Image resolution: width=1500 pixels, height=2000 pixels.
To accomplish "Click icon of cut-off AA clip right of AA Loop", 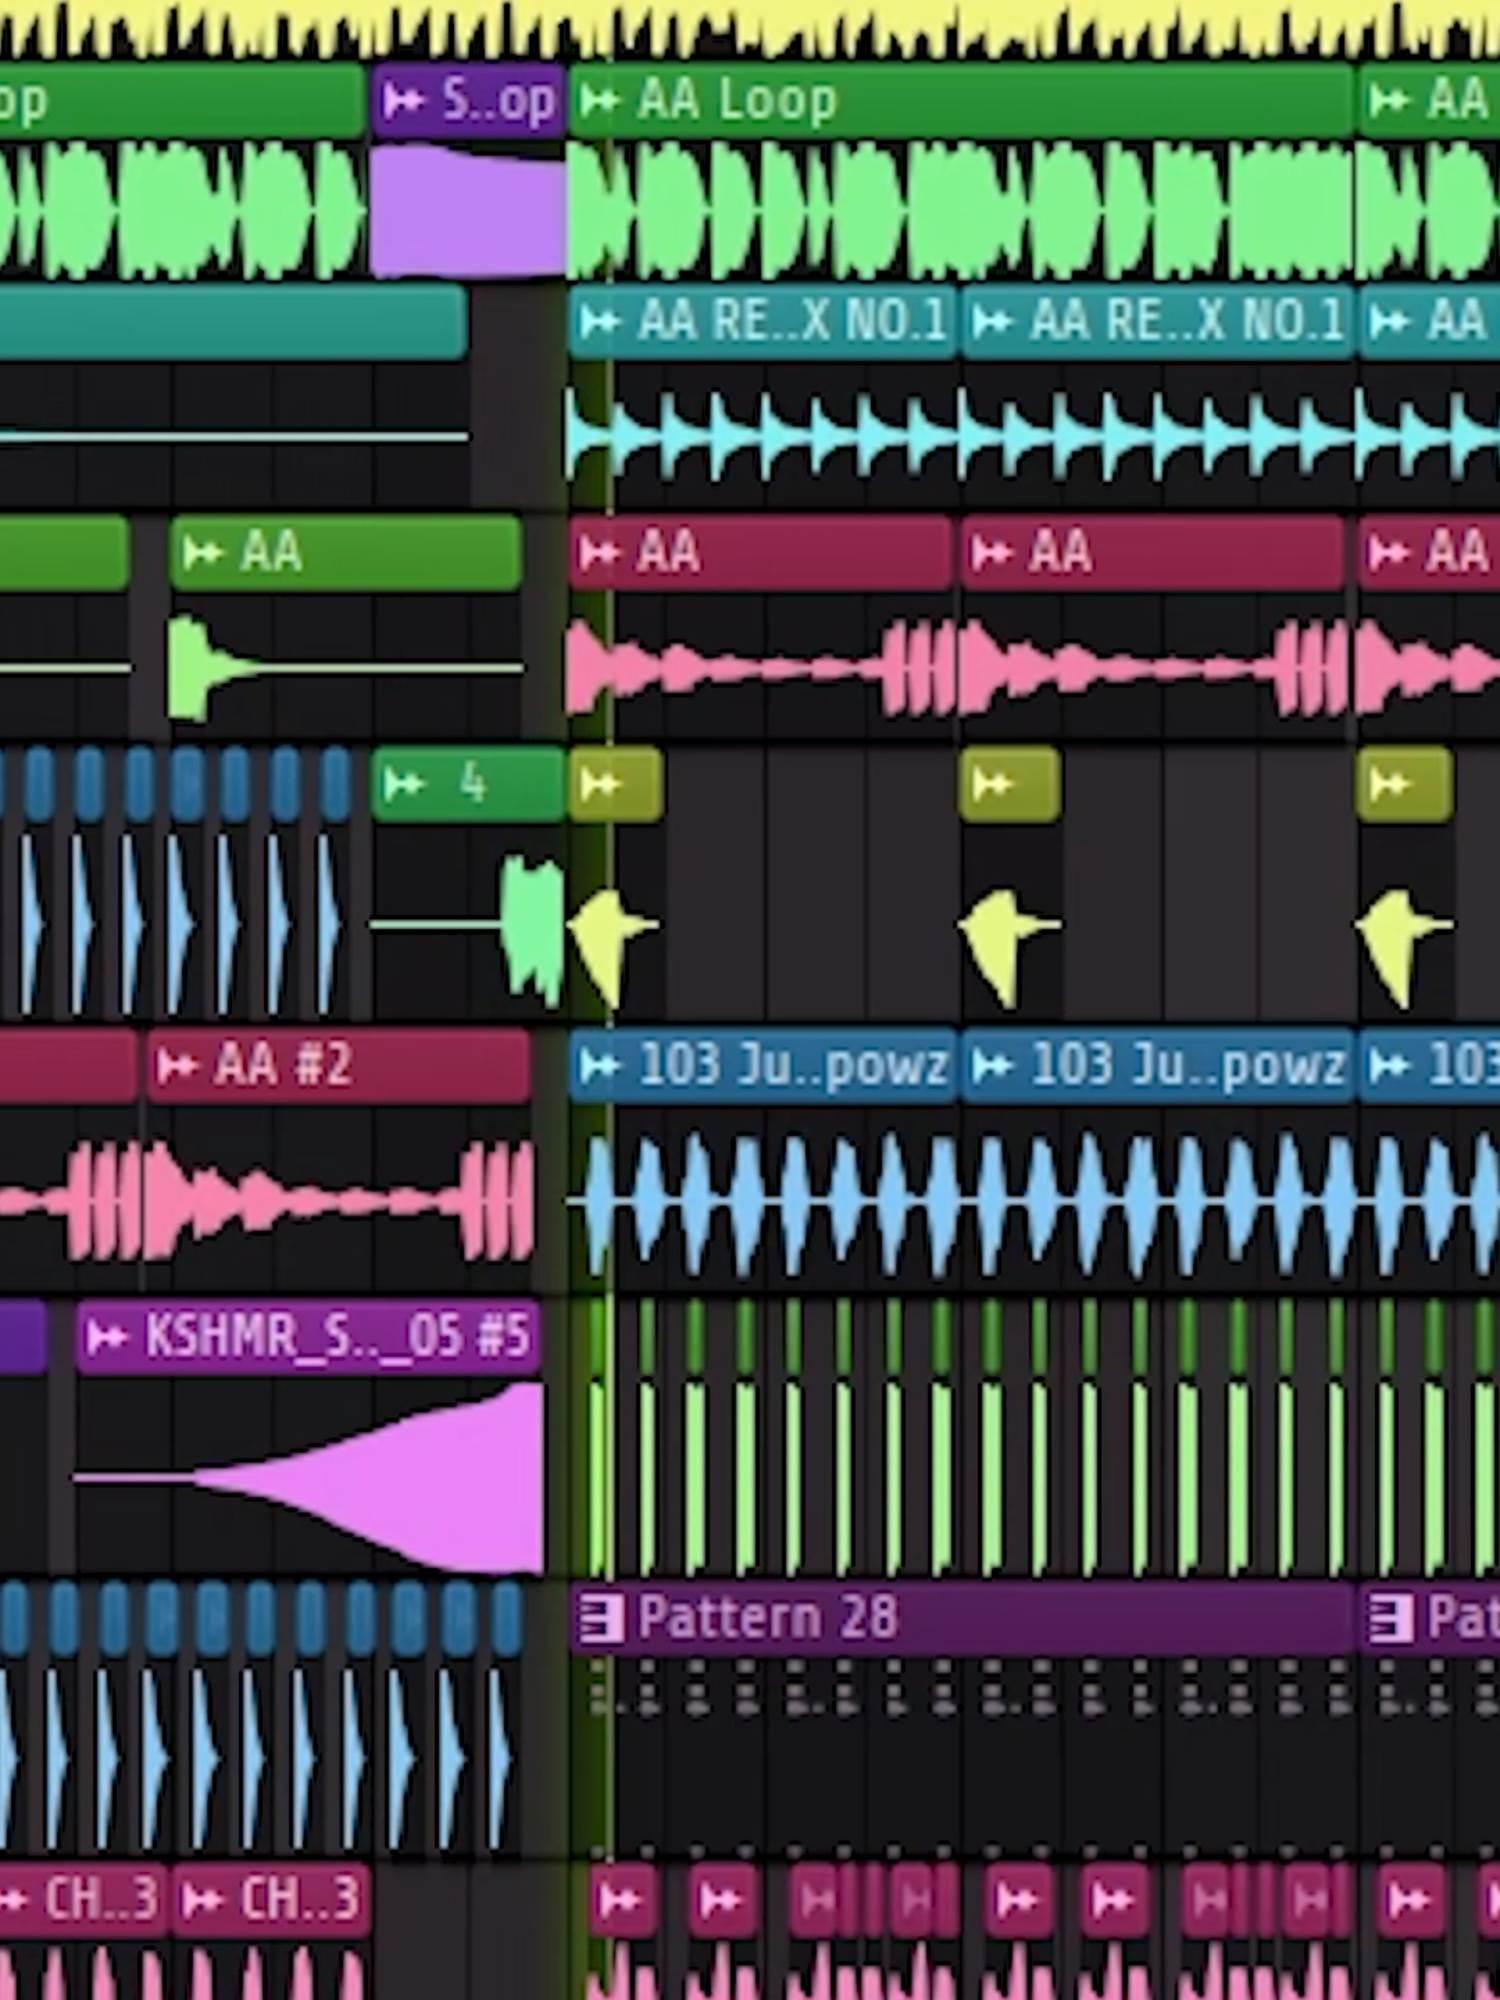I will point(1389,100).
